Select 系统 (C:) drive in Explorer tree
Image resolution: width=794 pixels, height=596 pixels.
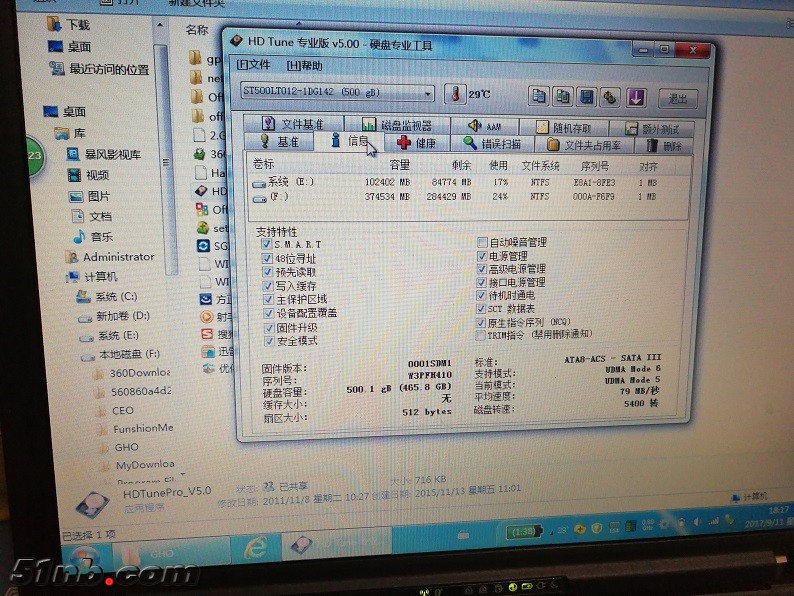[107, 296]
